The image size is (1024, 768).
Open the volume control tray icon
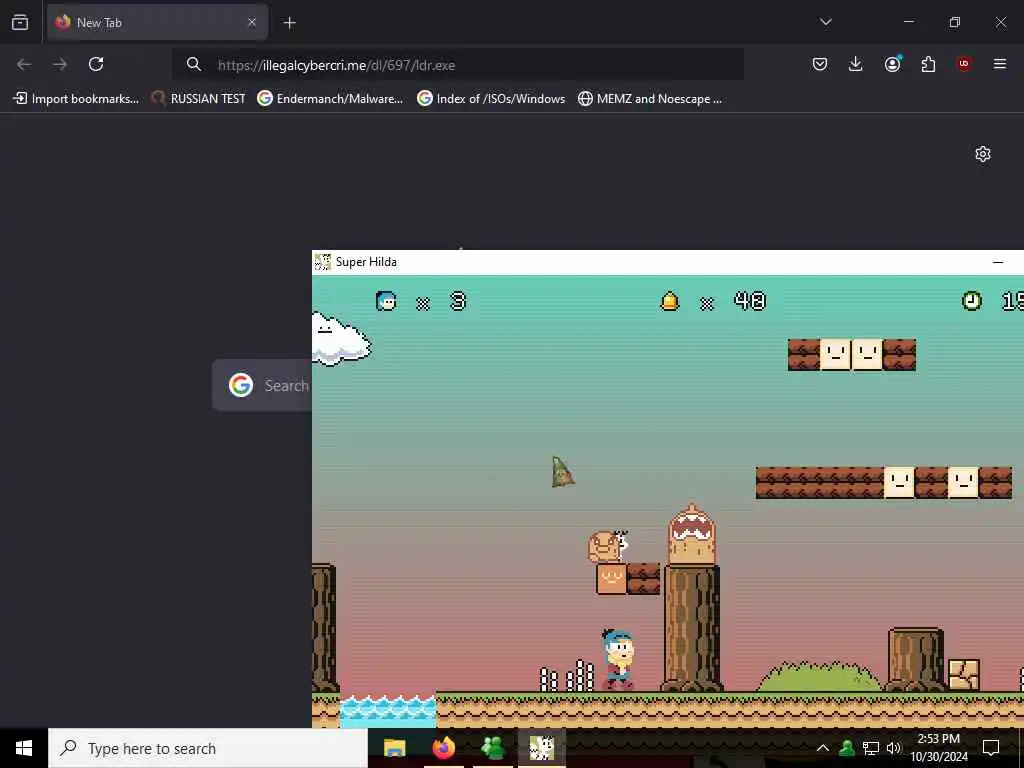[x=893, y=748]
